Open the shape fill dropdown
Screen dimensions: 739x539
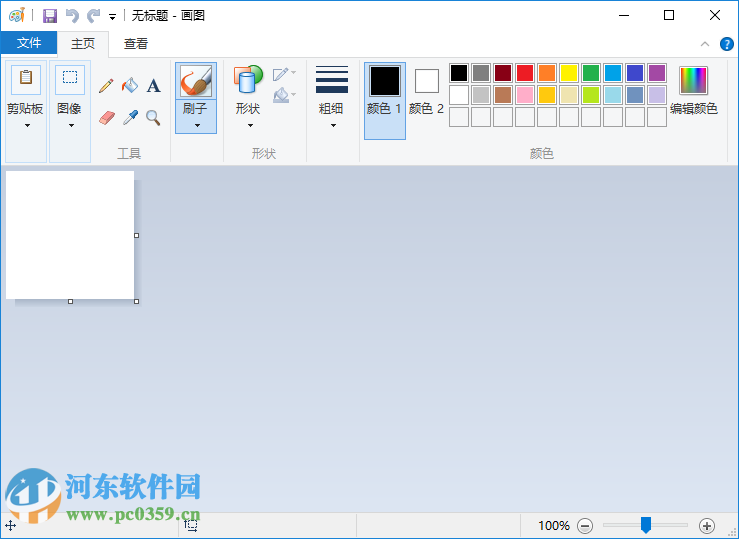(284, 95)
